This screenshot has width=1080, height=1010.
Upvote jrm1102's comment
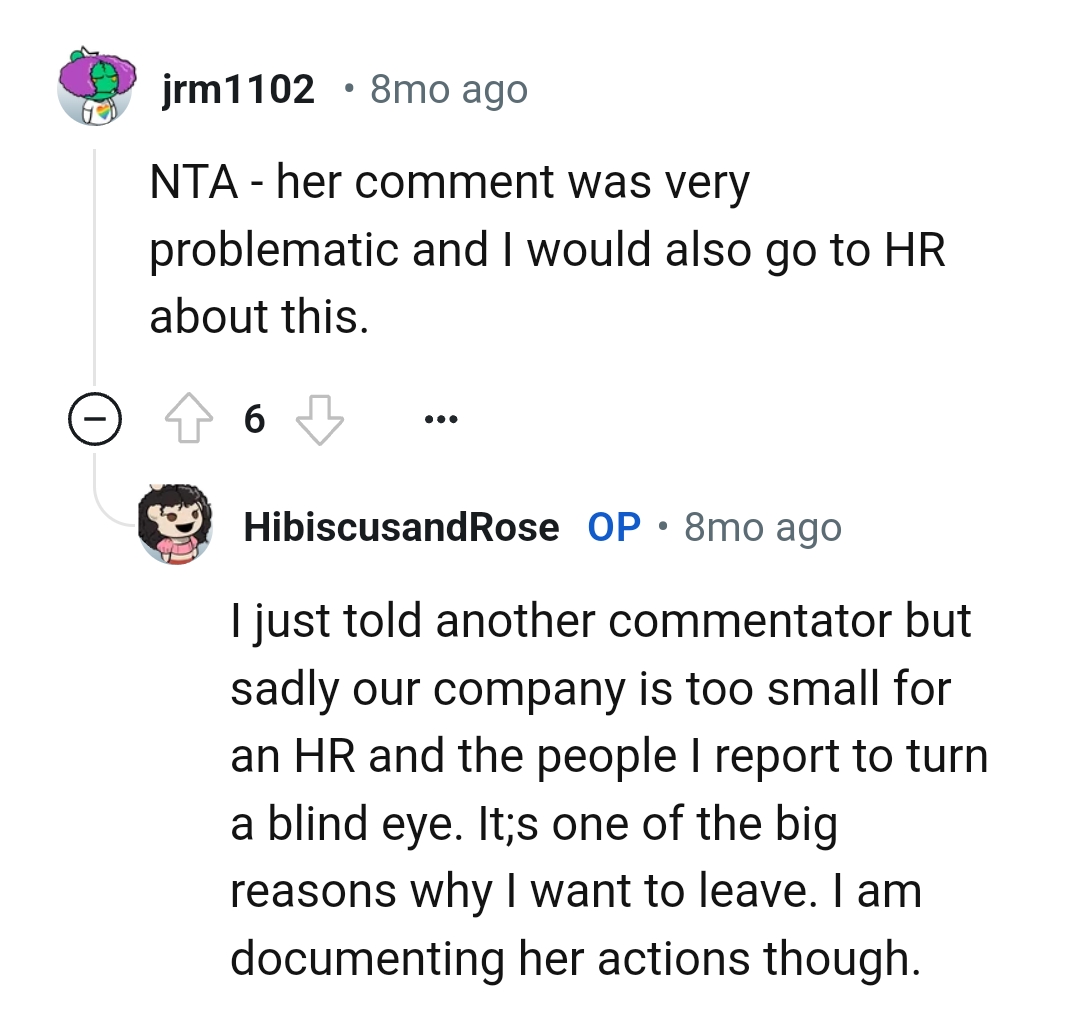(x=188, y=421)
